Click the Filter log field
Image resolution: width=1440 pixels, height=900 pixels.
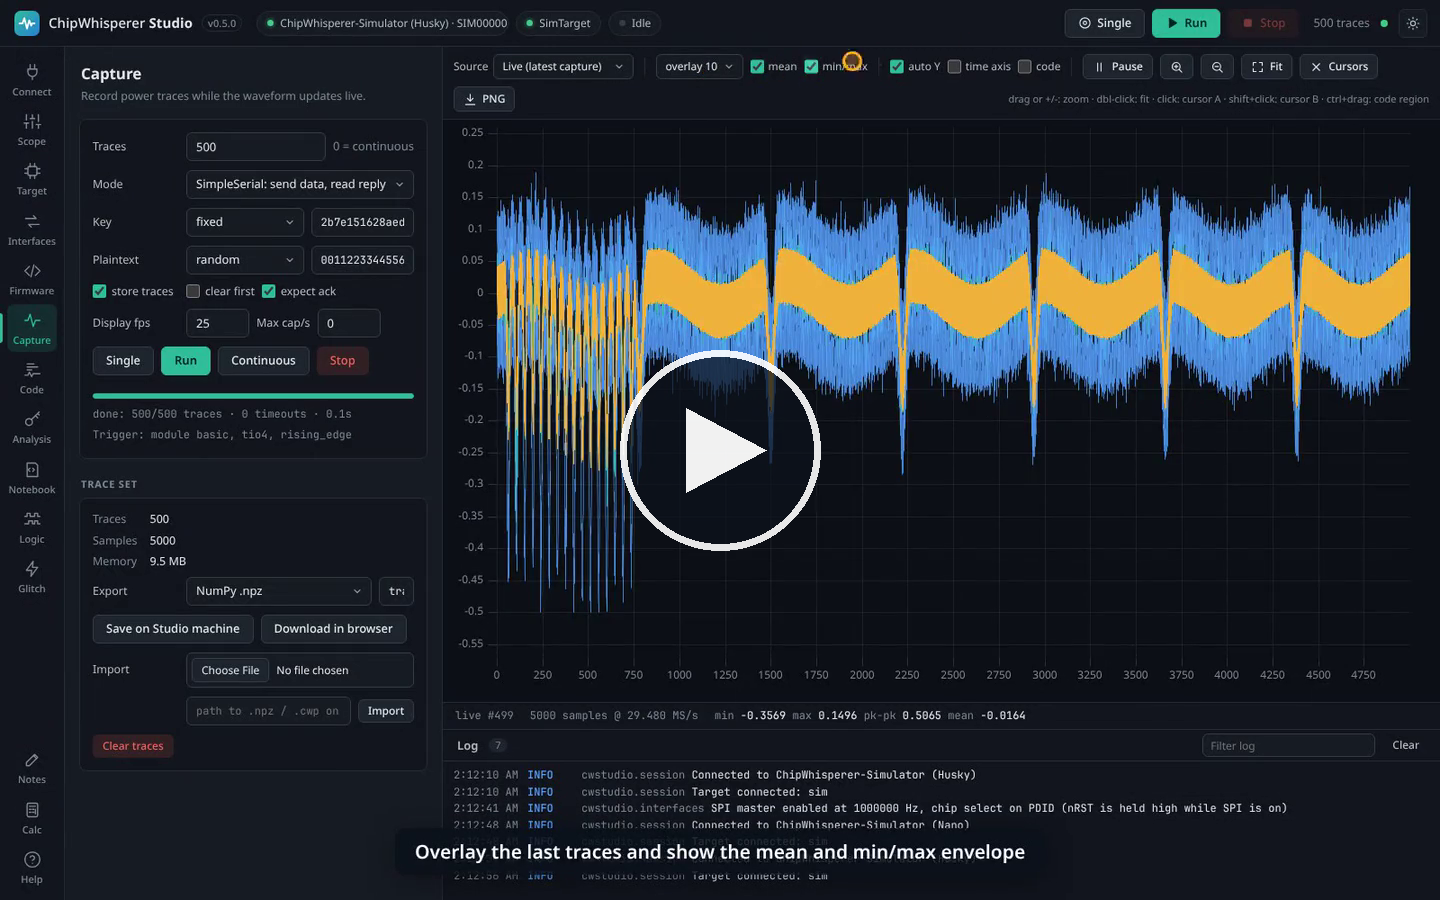(x=1289, y=745)
